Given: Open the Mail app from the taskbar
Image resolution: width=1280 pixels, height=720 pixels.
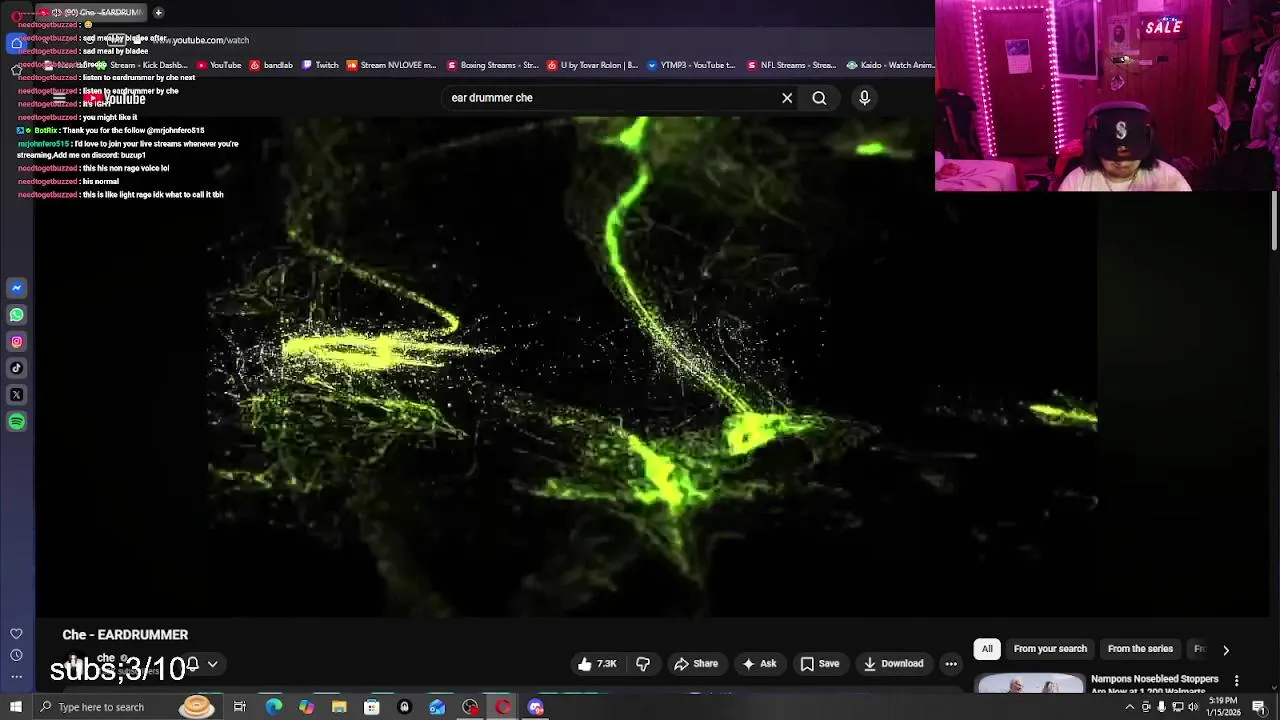Looking at the screenshot, I should pyautogui.click(x=437, y=707).
